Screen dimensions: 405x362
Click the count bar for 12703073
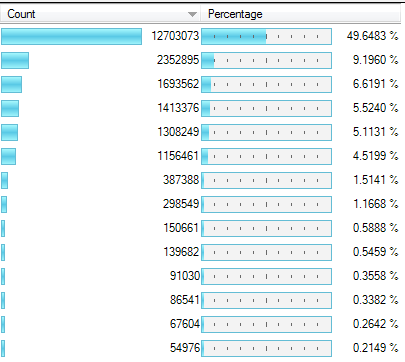click(x=71, y=36)
